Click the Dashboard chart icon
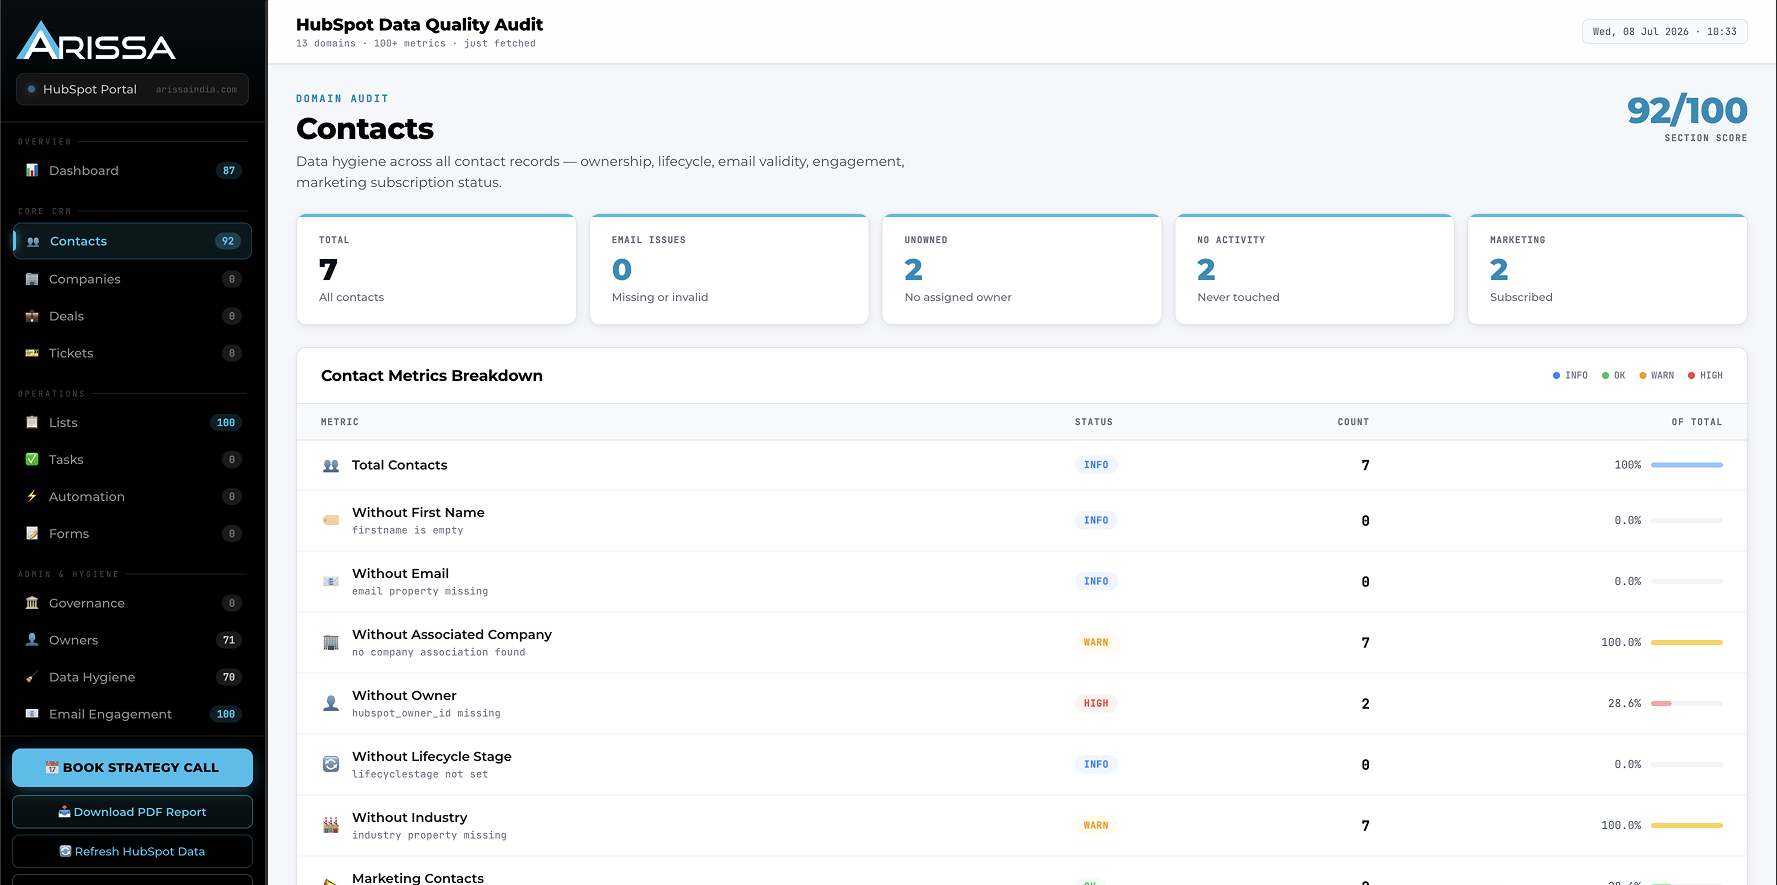 [x=32, y=170]
